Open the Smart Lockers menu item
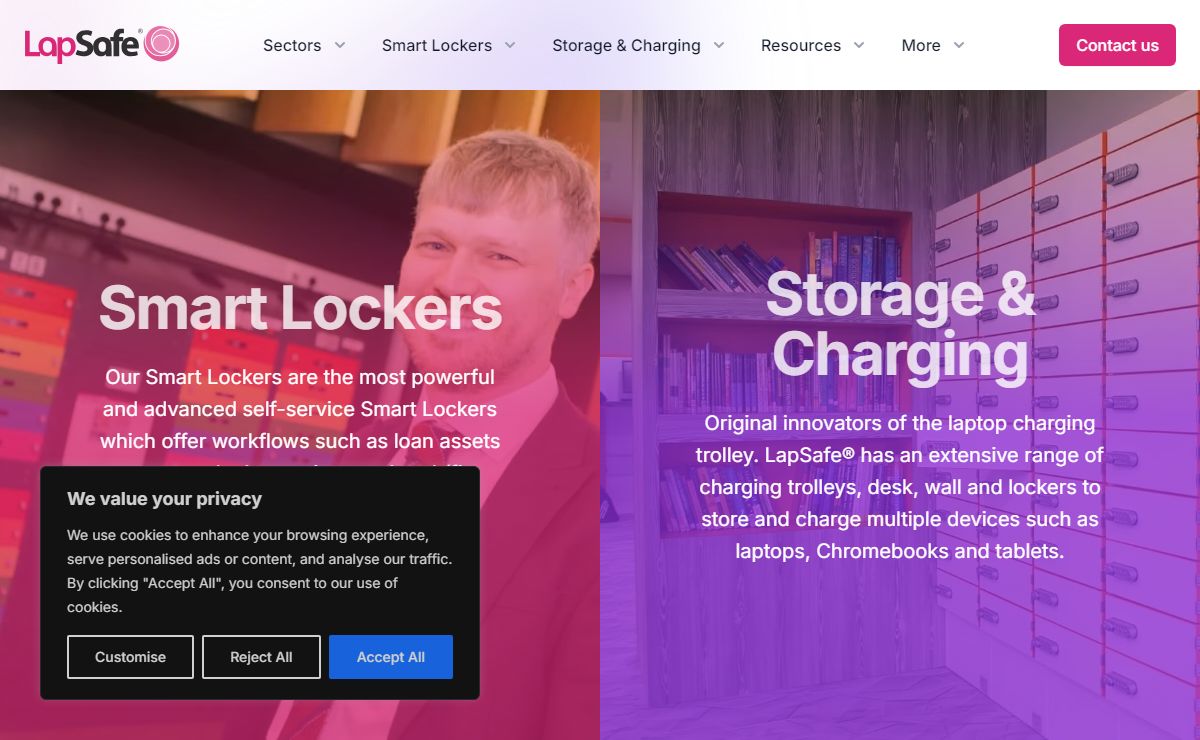The height and width of the screenshot is (740, 1200). tap(437, 45)
